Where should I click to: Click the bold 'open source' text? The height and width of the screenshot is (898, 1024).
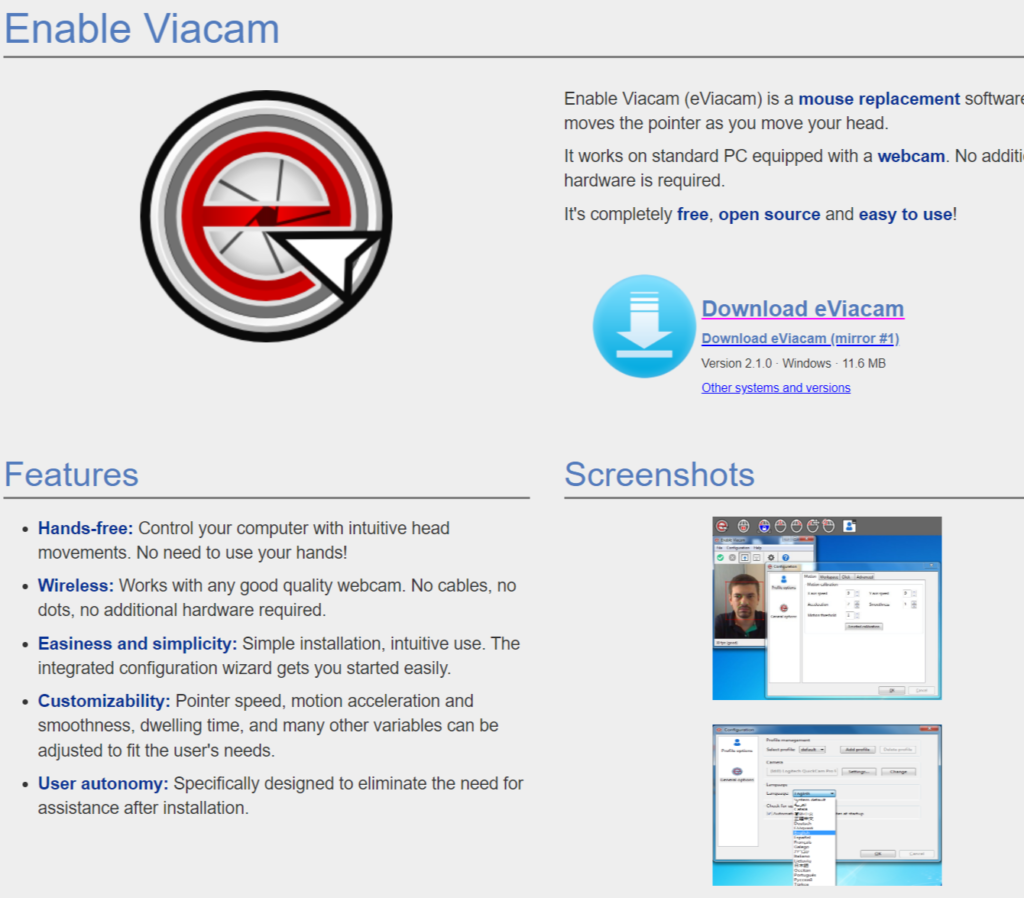tap(769, 215)
